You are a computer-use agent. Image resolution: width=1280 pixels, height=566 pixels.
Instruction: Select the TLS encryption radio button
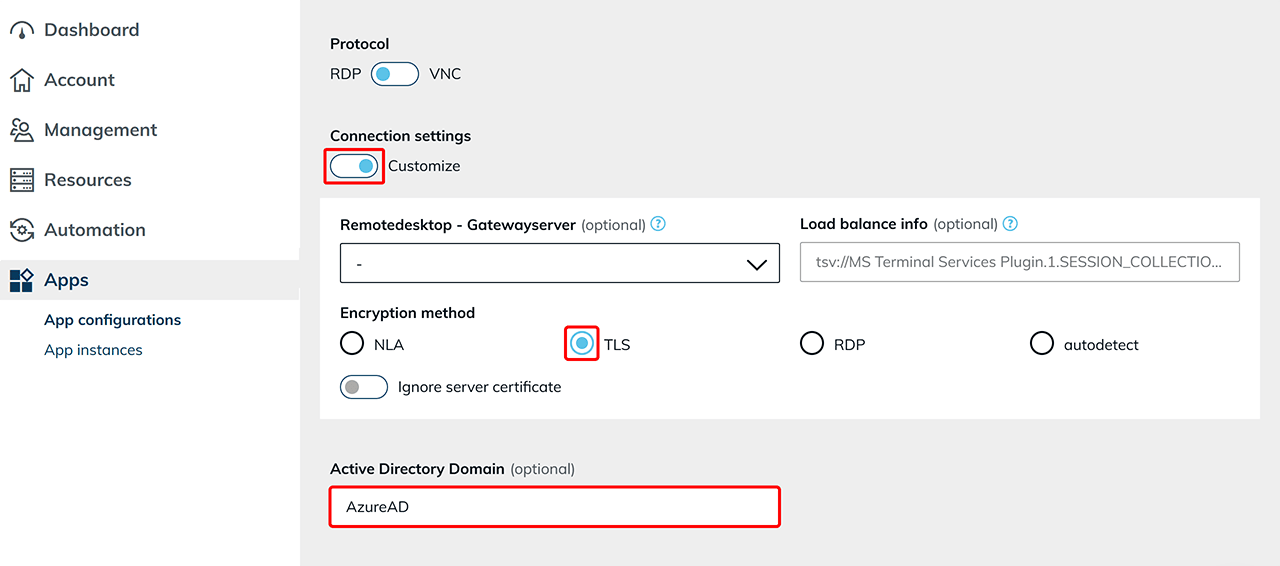click(582, 344)
